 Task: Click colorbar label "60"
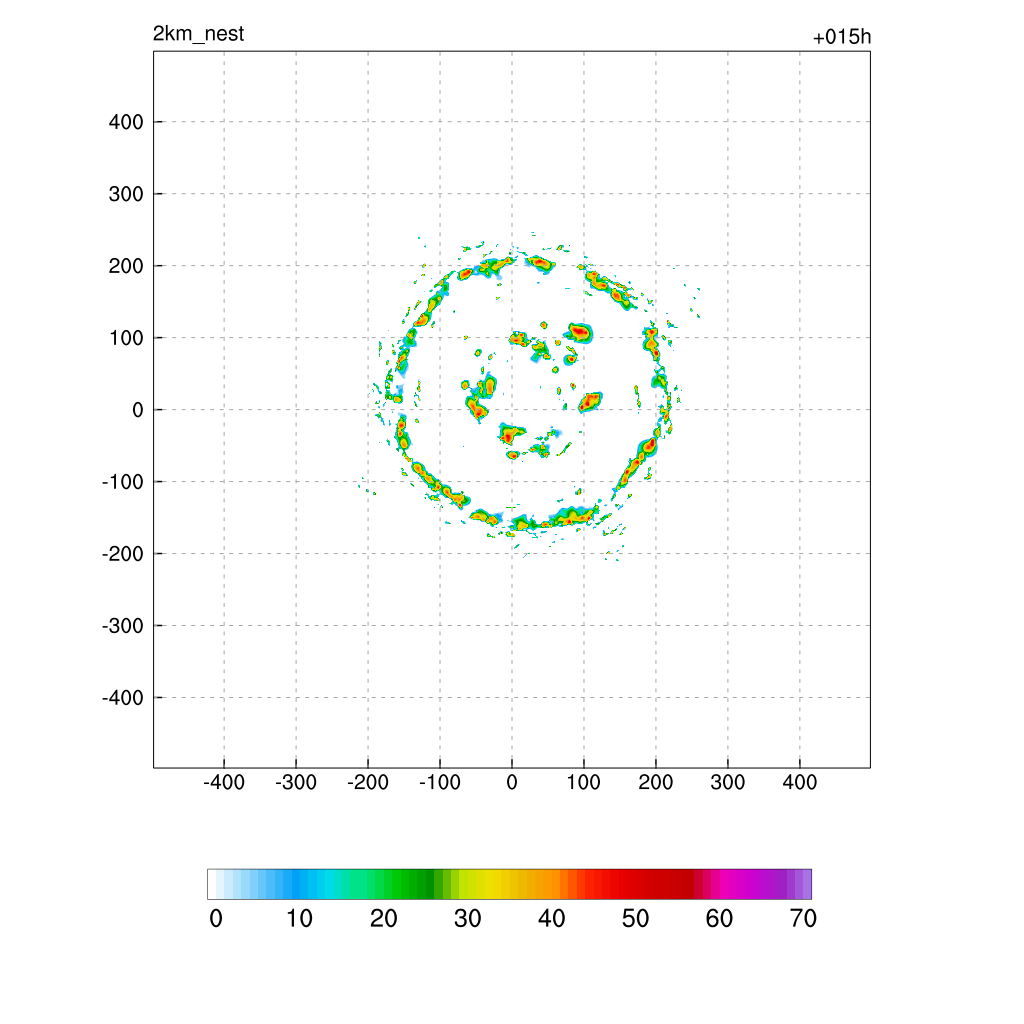coord(719,919)
